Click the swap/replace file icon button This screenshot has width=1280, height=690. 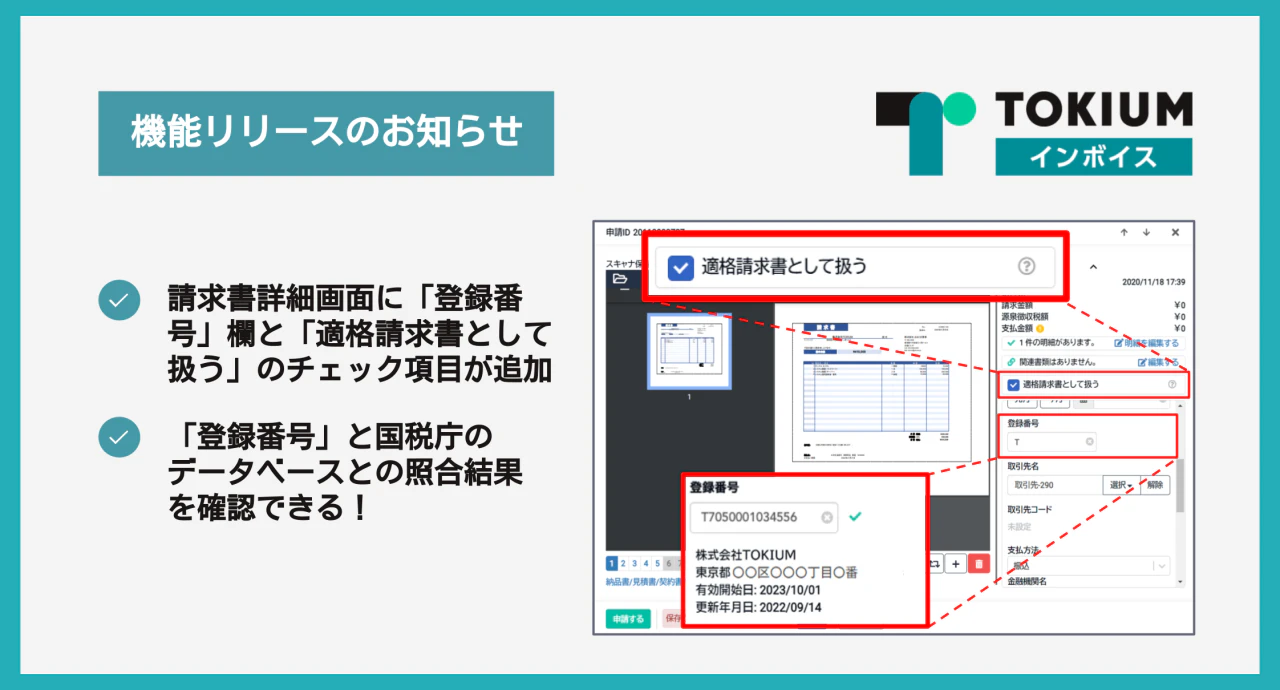[934, 564]
